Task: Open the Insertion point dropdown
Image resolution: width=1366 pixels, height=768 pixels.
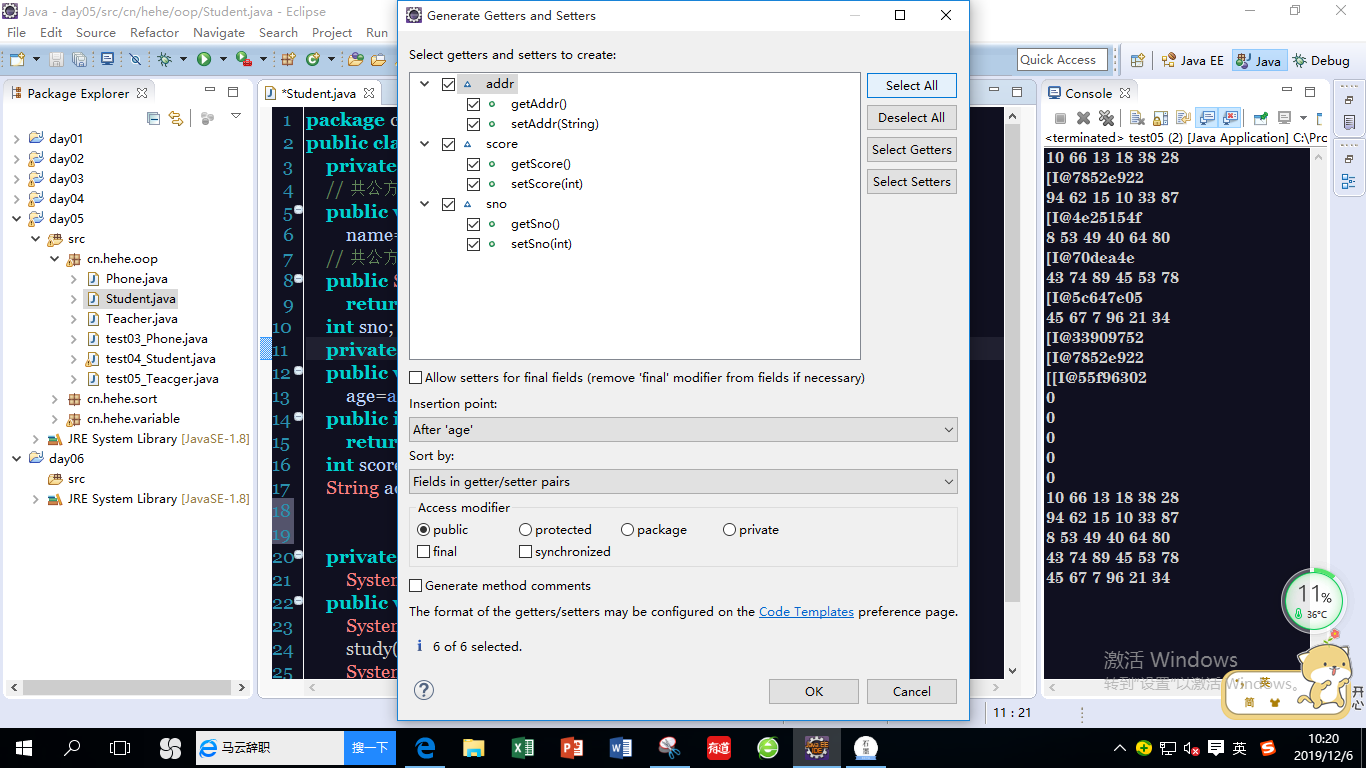Action: [683, 430]
